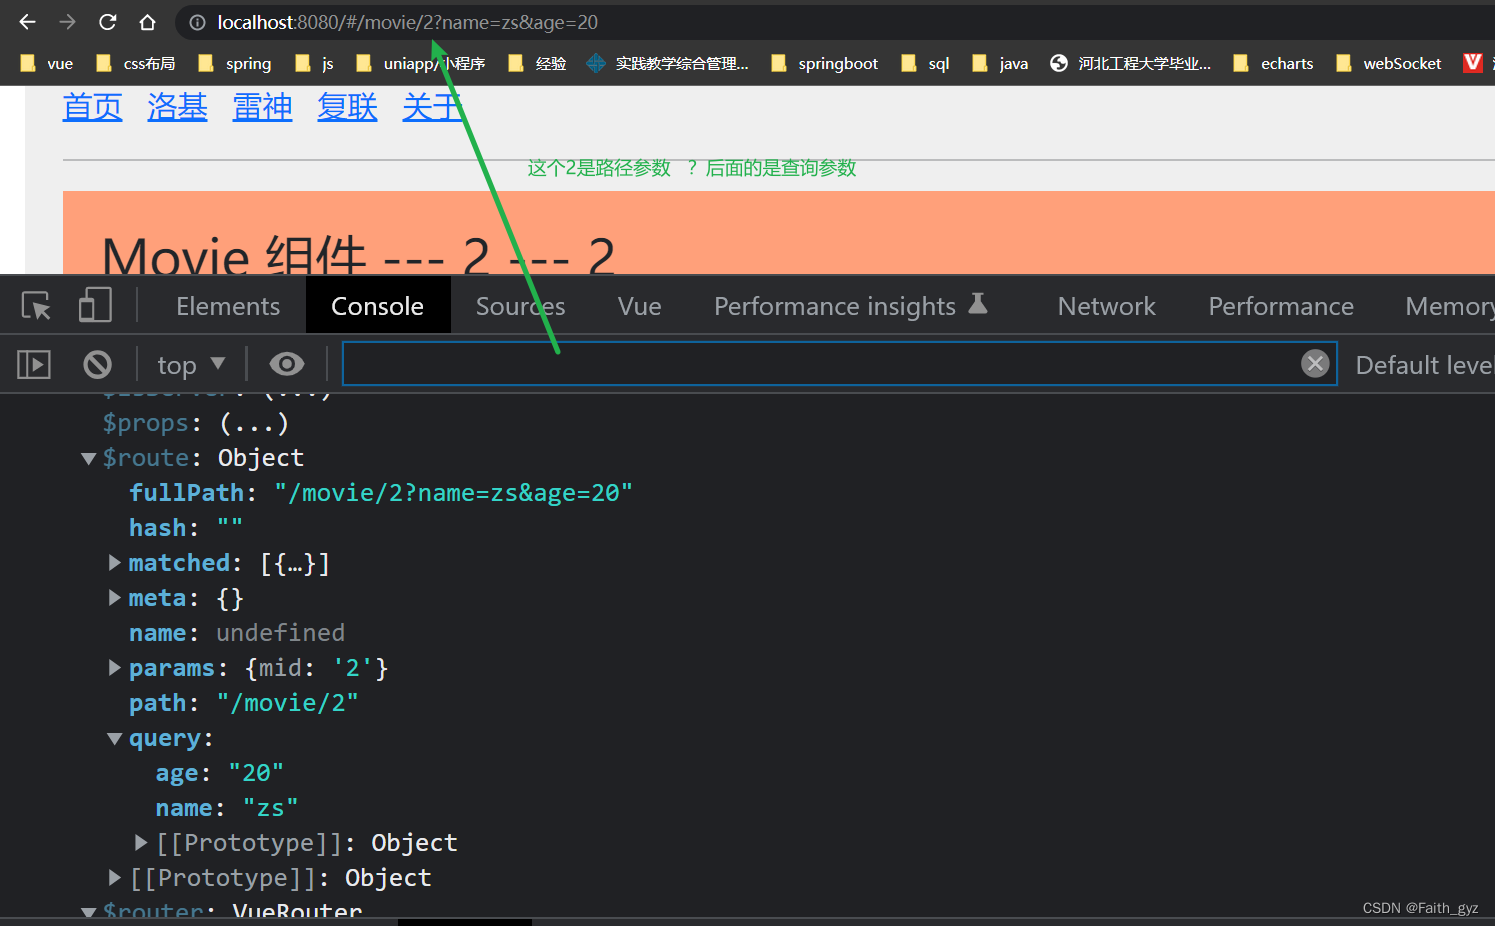Switch to the Vue devtools tab

coord(639,306)
